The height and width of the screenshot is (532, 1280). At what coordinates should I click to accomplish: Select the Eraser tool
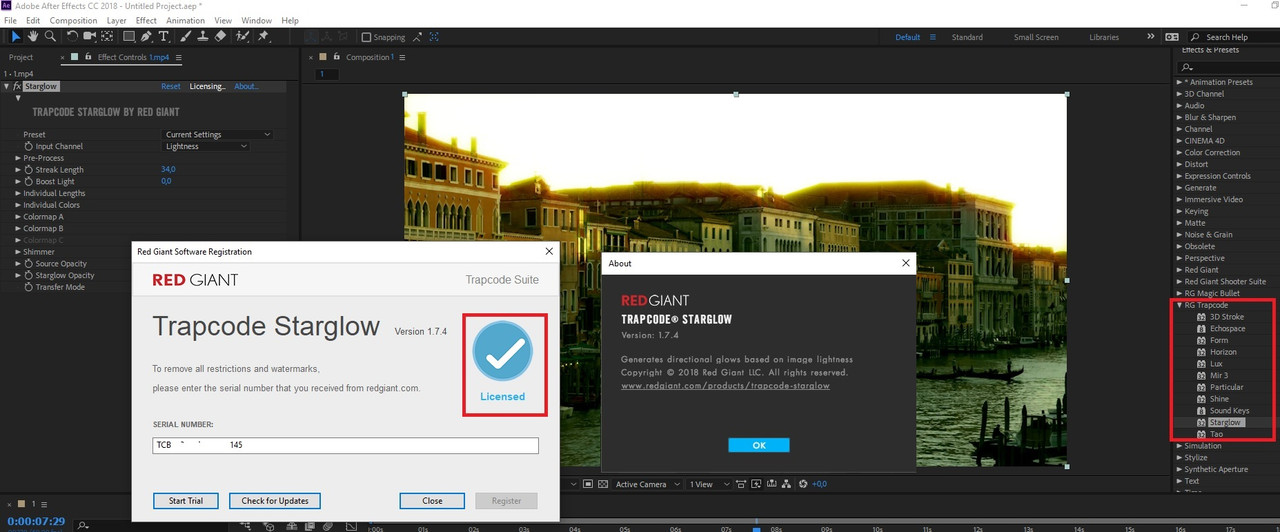click(220, 37)
